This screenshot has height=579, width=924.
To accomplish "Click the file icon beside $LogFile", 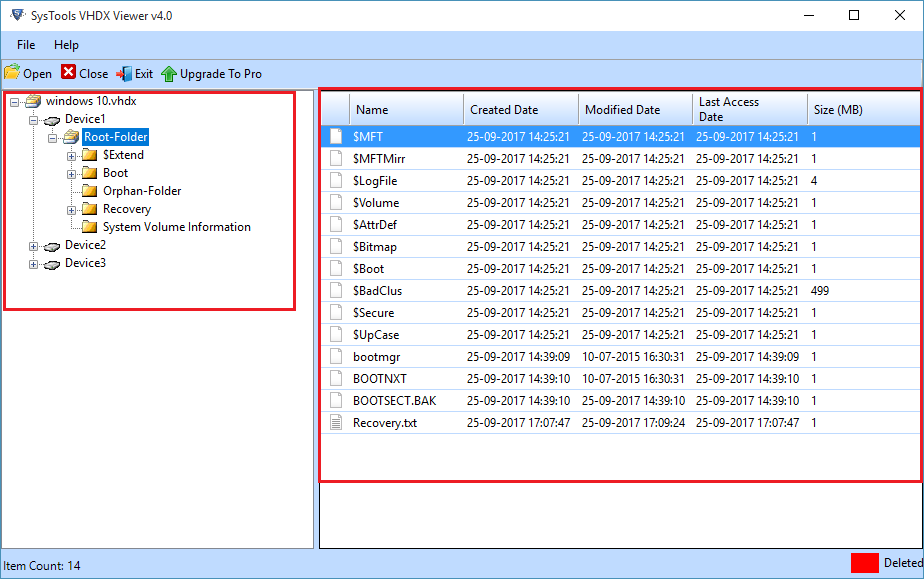I will pyautogui.click(x=336, y=180).
